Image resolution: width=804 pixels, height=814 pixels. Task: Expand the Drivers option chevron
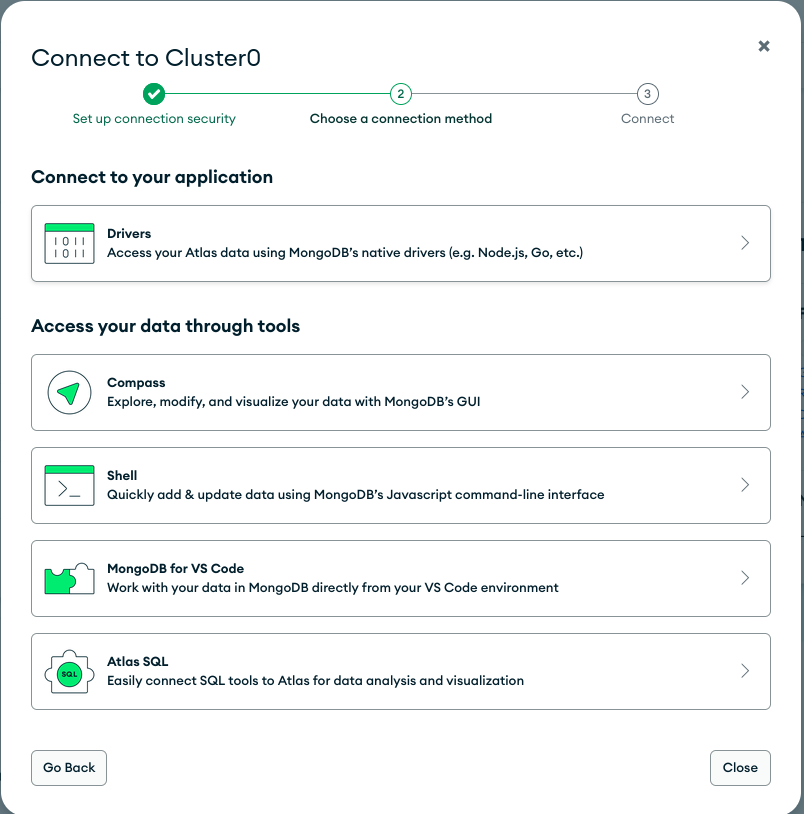tap(745, 243)
